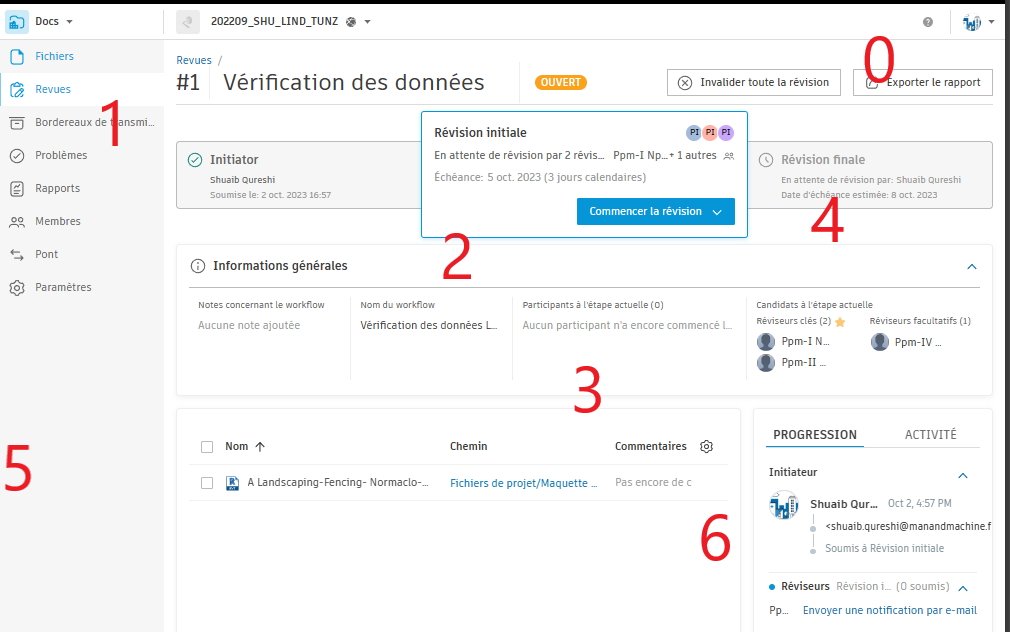The height and width of the screenshot is (632, 1010).
Task: Select all files with the header checkbox
Action: (206, 446)
